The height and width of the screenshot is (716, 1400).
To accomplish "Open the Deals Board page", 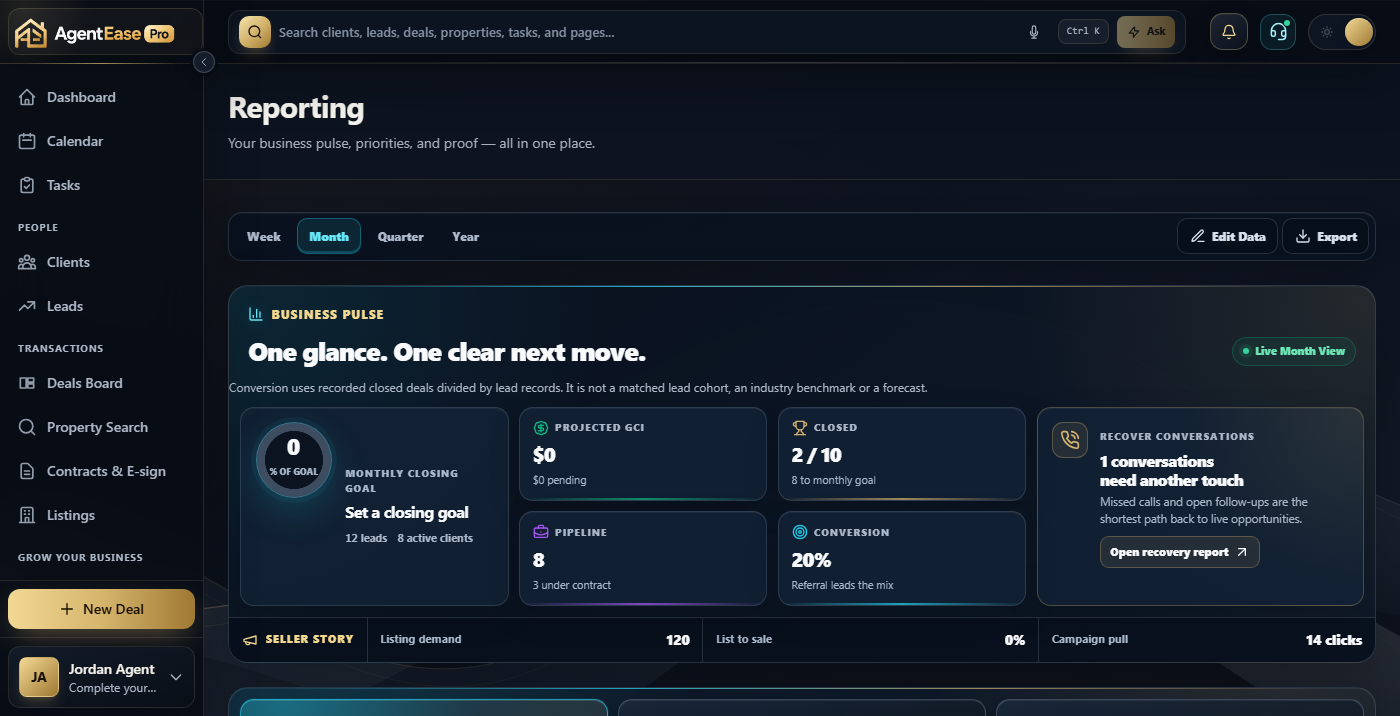I will (101, 383).
